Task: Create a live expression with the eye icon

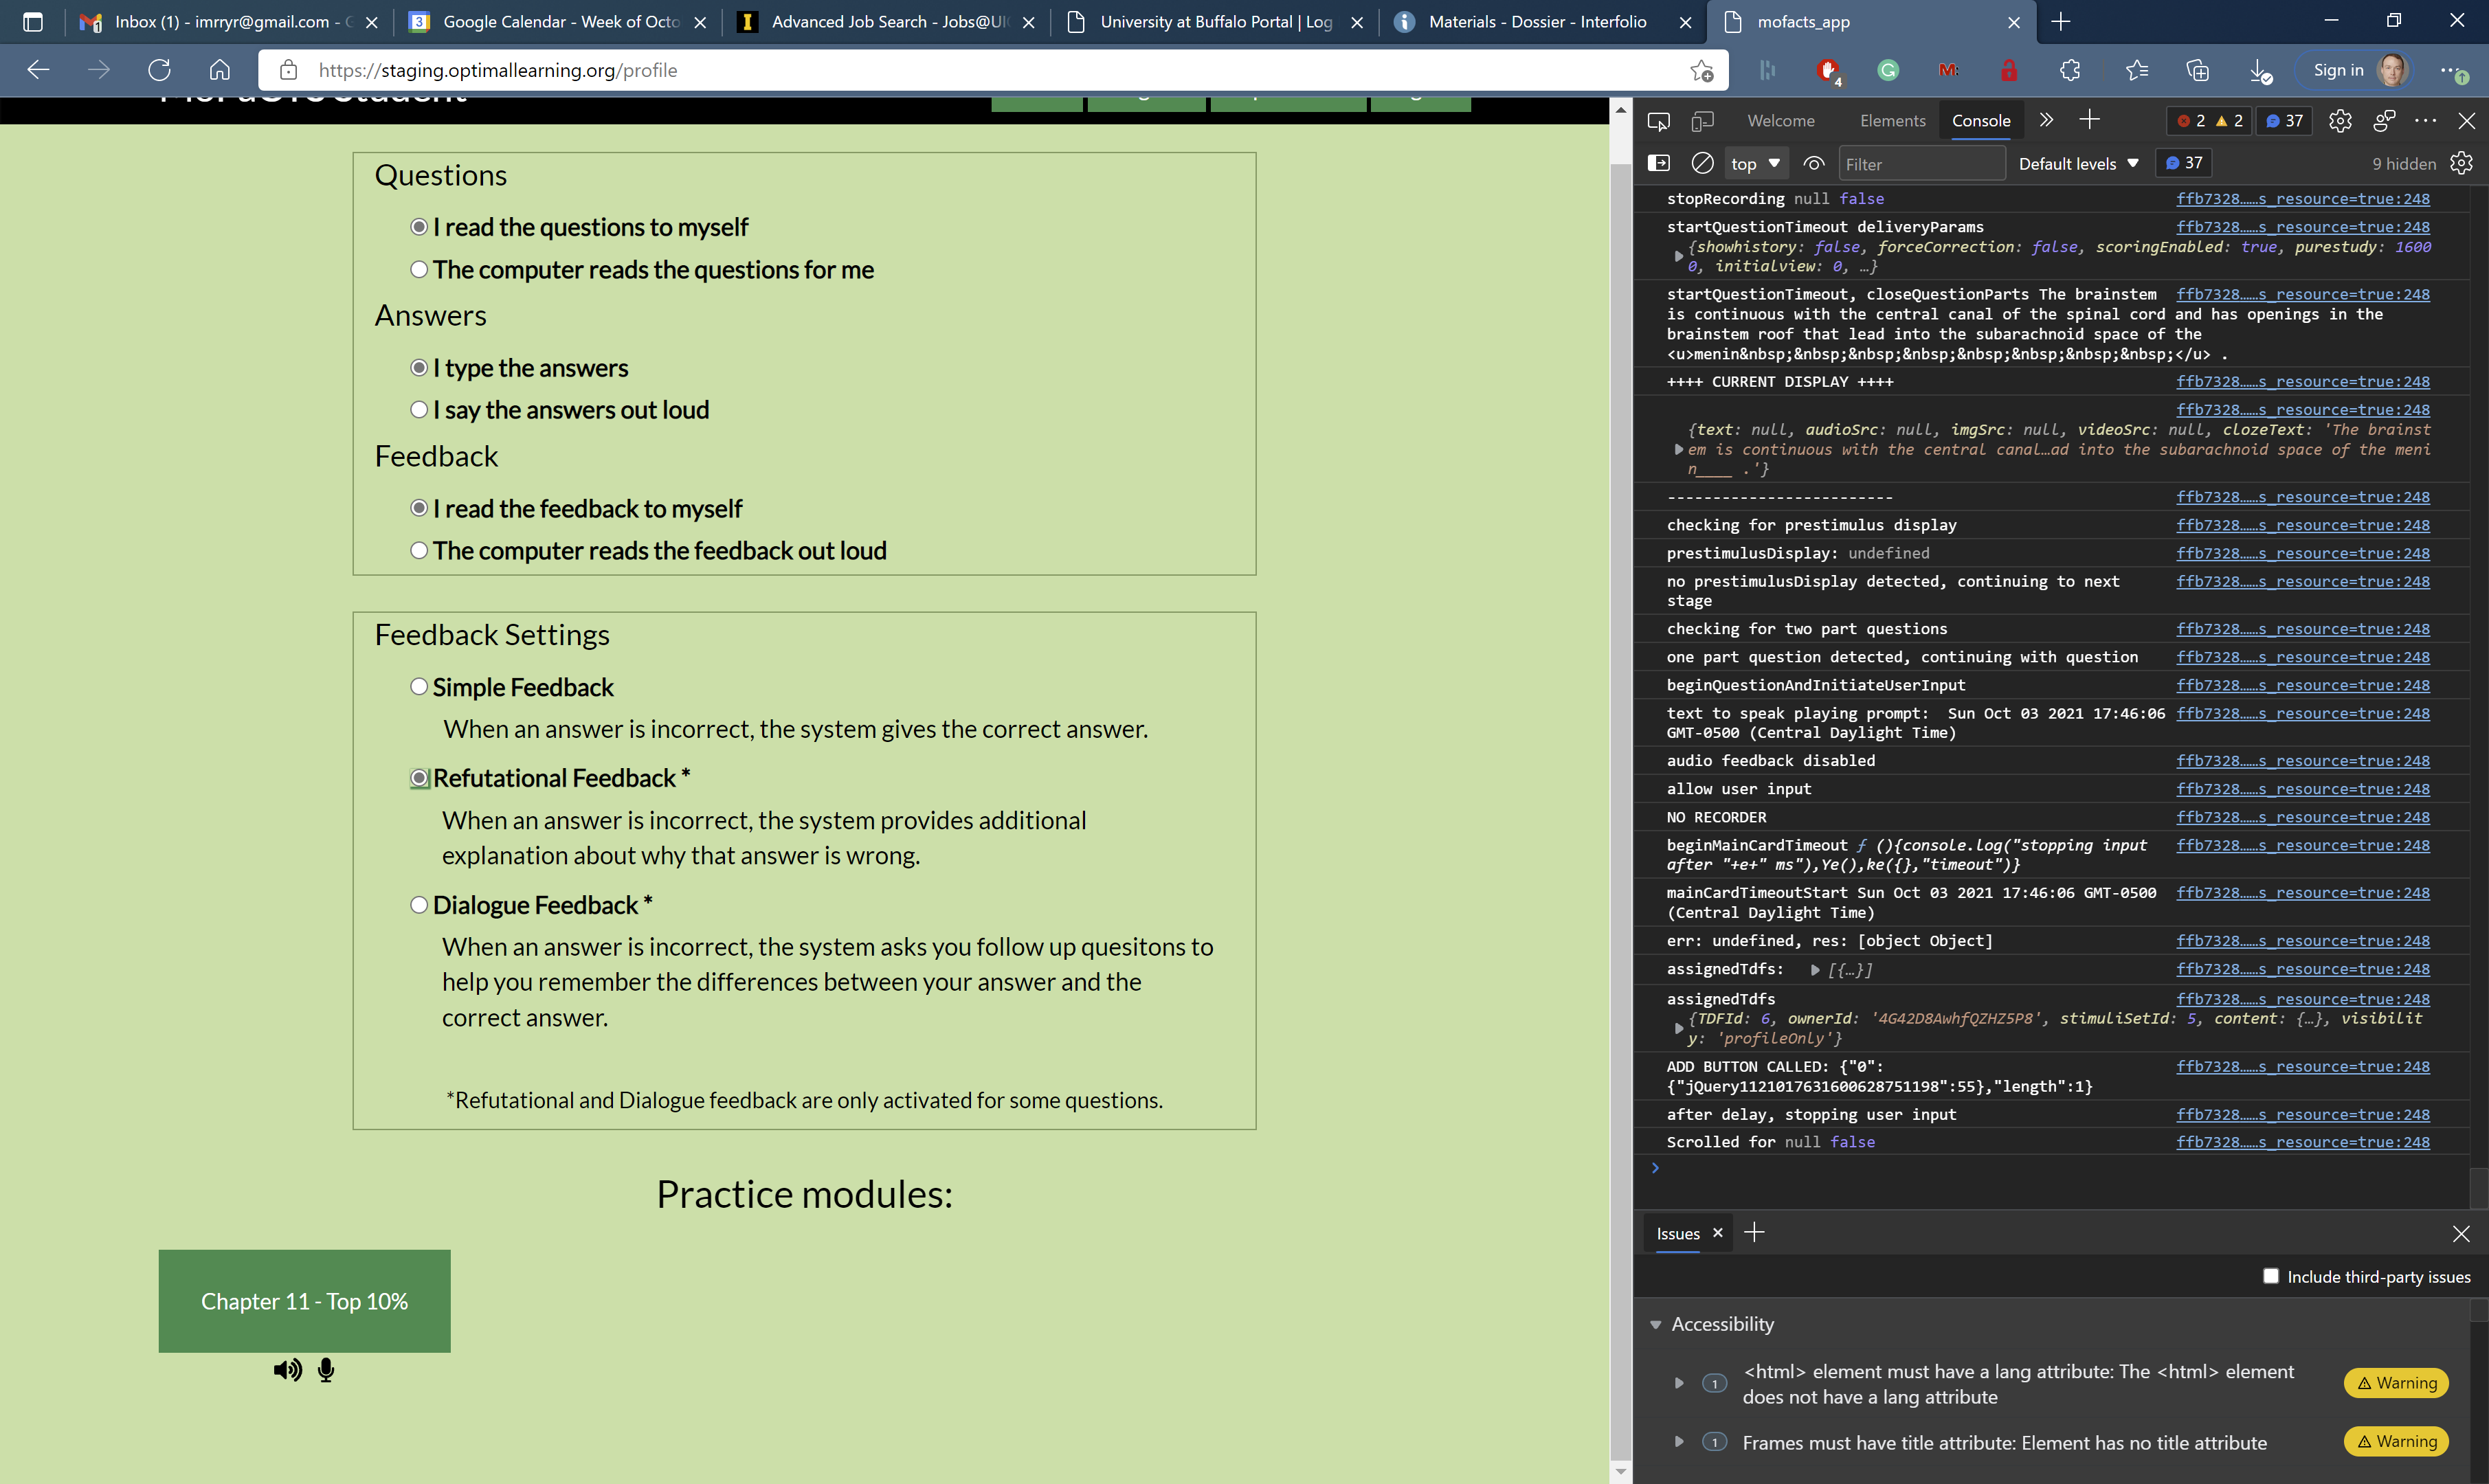Action: tap(1813, 162)
